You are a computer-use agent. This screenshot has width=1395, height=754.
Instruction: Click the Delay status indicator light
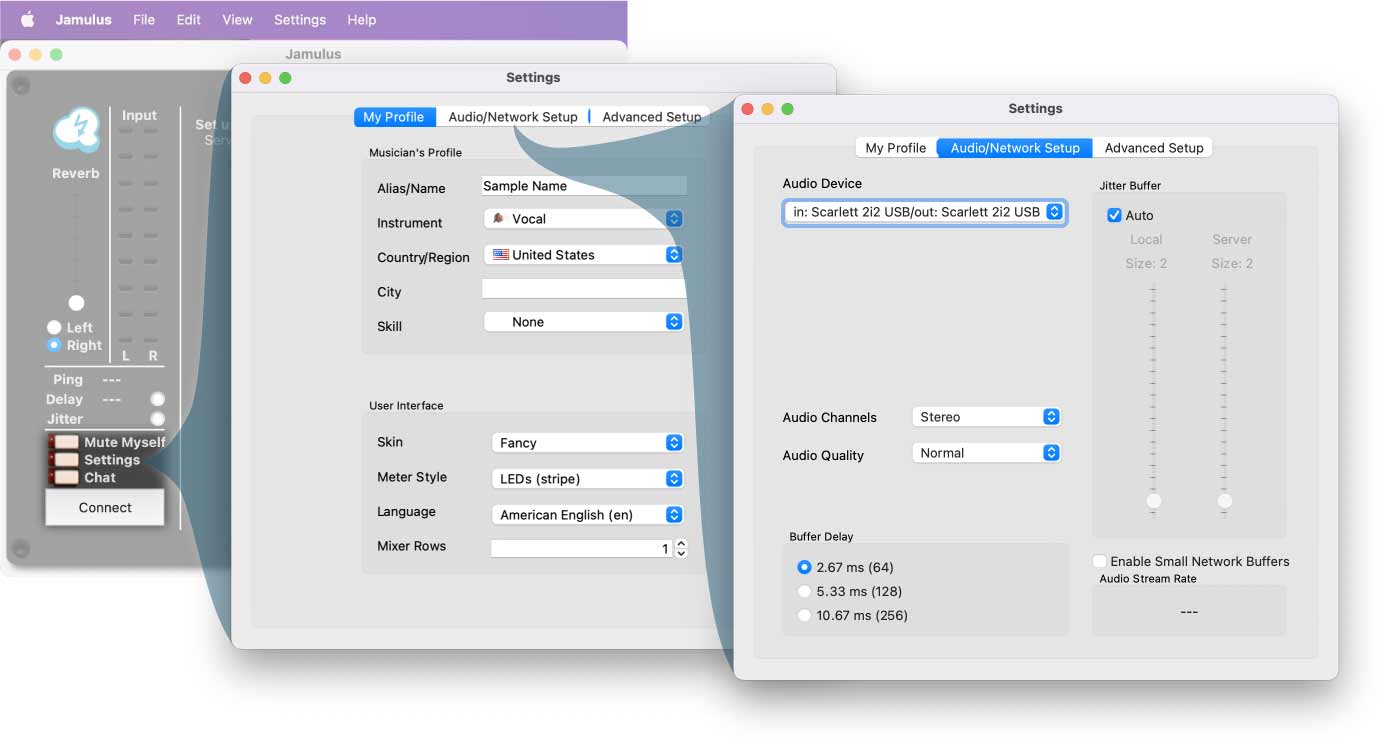click(x=157, y=399)
